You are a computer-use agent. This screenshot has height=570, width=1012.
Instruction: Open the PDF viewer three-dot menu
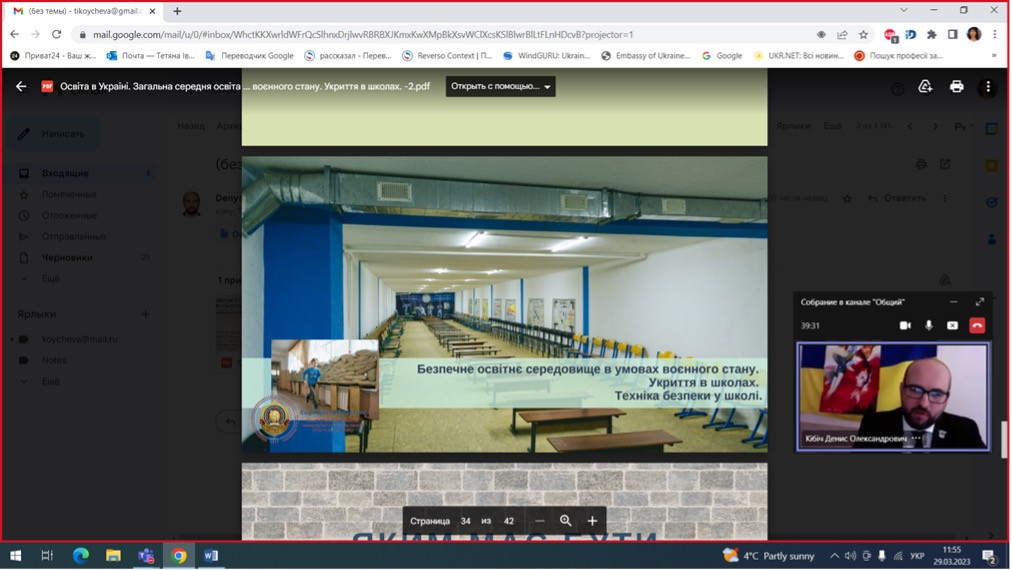tap(988, 87)
